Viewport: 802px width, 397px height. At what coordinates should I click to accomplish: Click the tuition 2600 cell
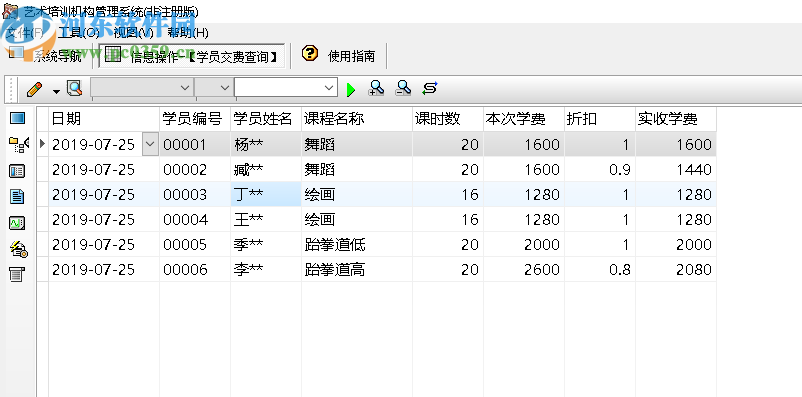(524, 270)
